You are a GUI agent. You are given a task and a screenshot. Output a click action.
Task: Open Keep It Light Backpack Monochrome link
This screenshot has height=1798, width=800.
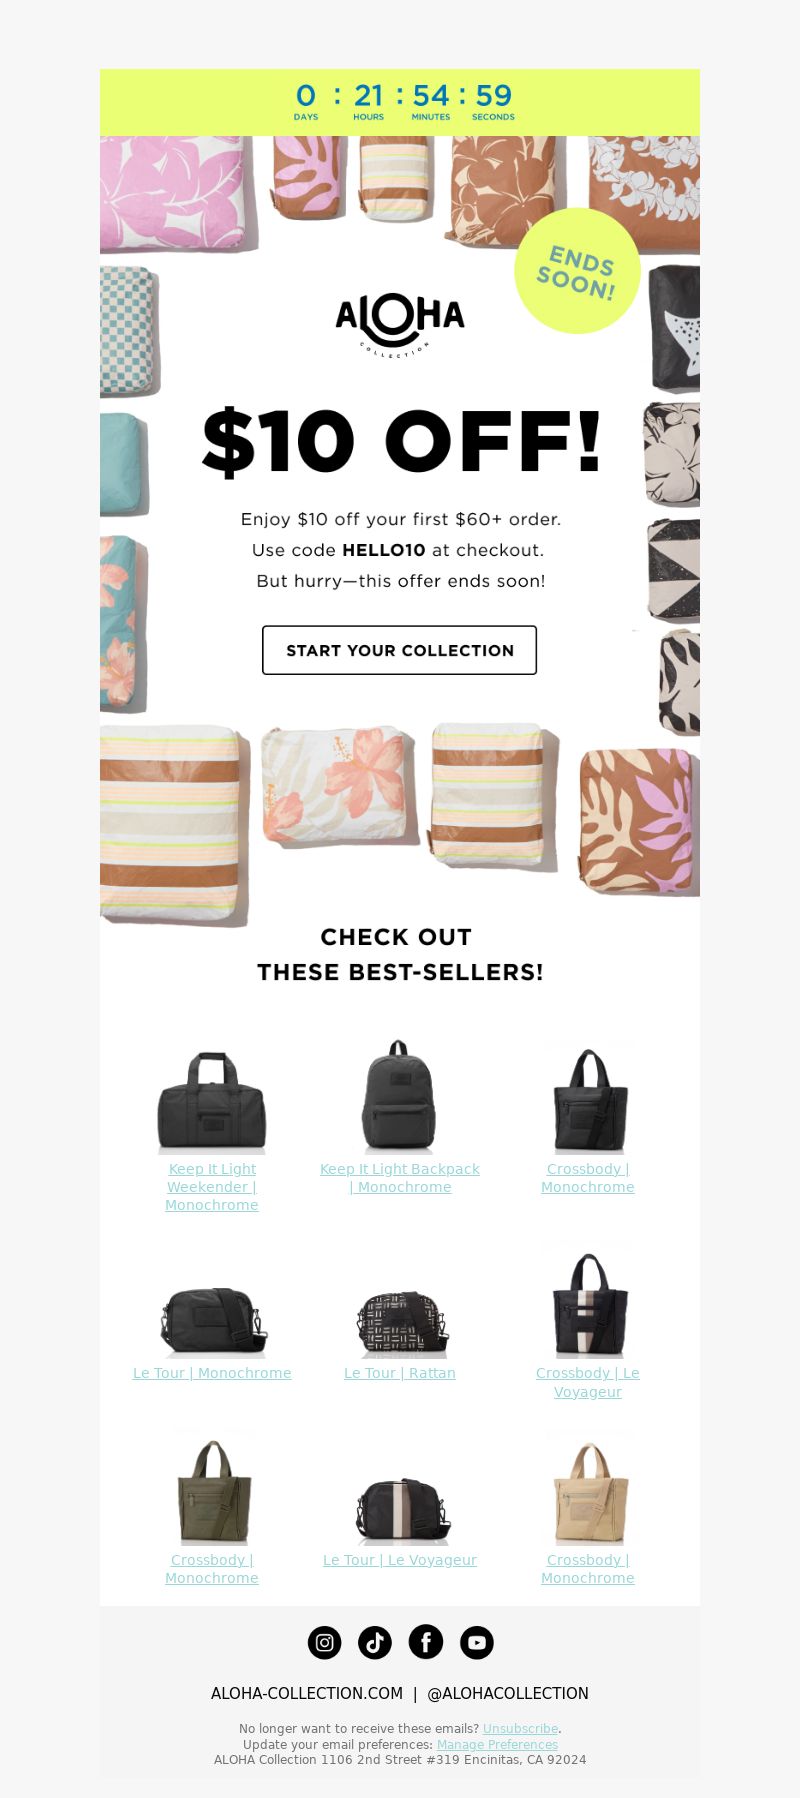[x=400, y=1178]
